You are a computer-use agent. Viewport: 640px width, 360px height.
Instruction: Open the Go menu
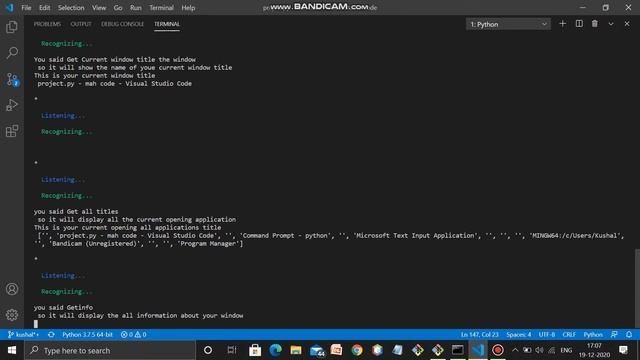tap(118, 8)
